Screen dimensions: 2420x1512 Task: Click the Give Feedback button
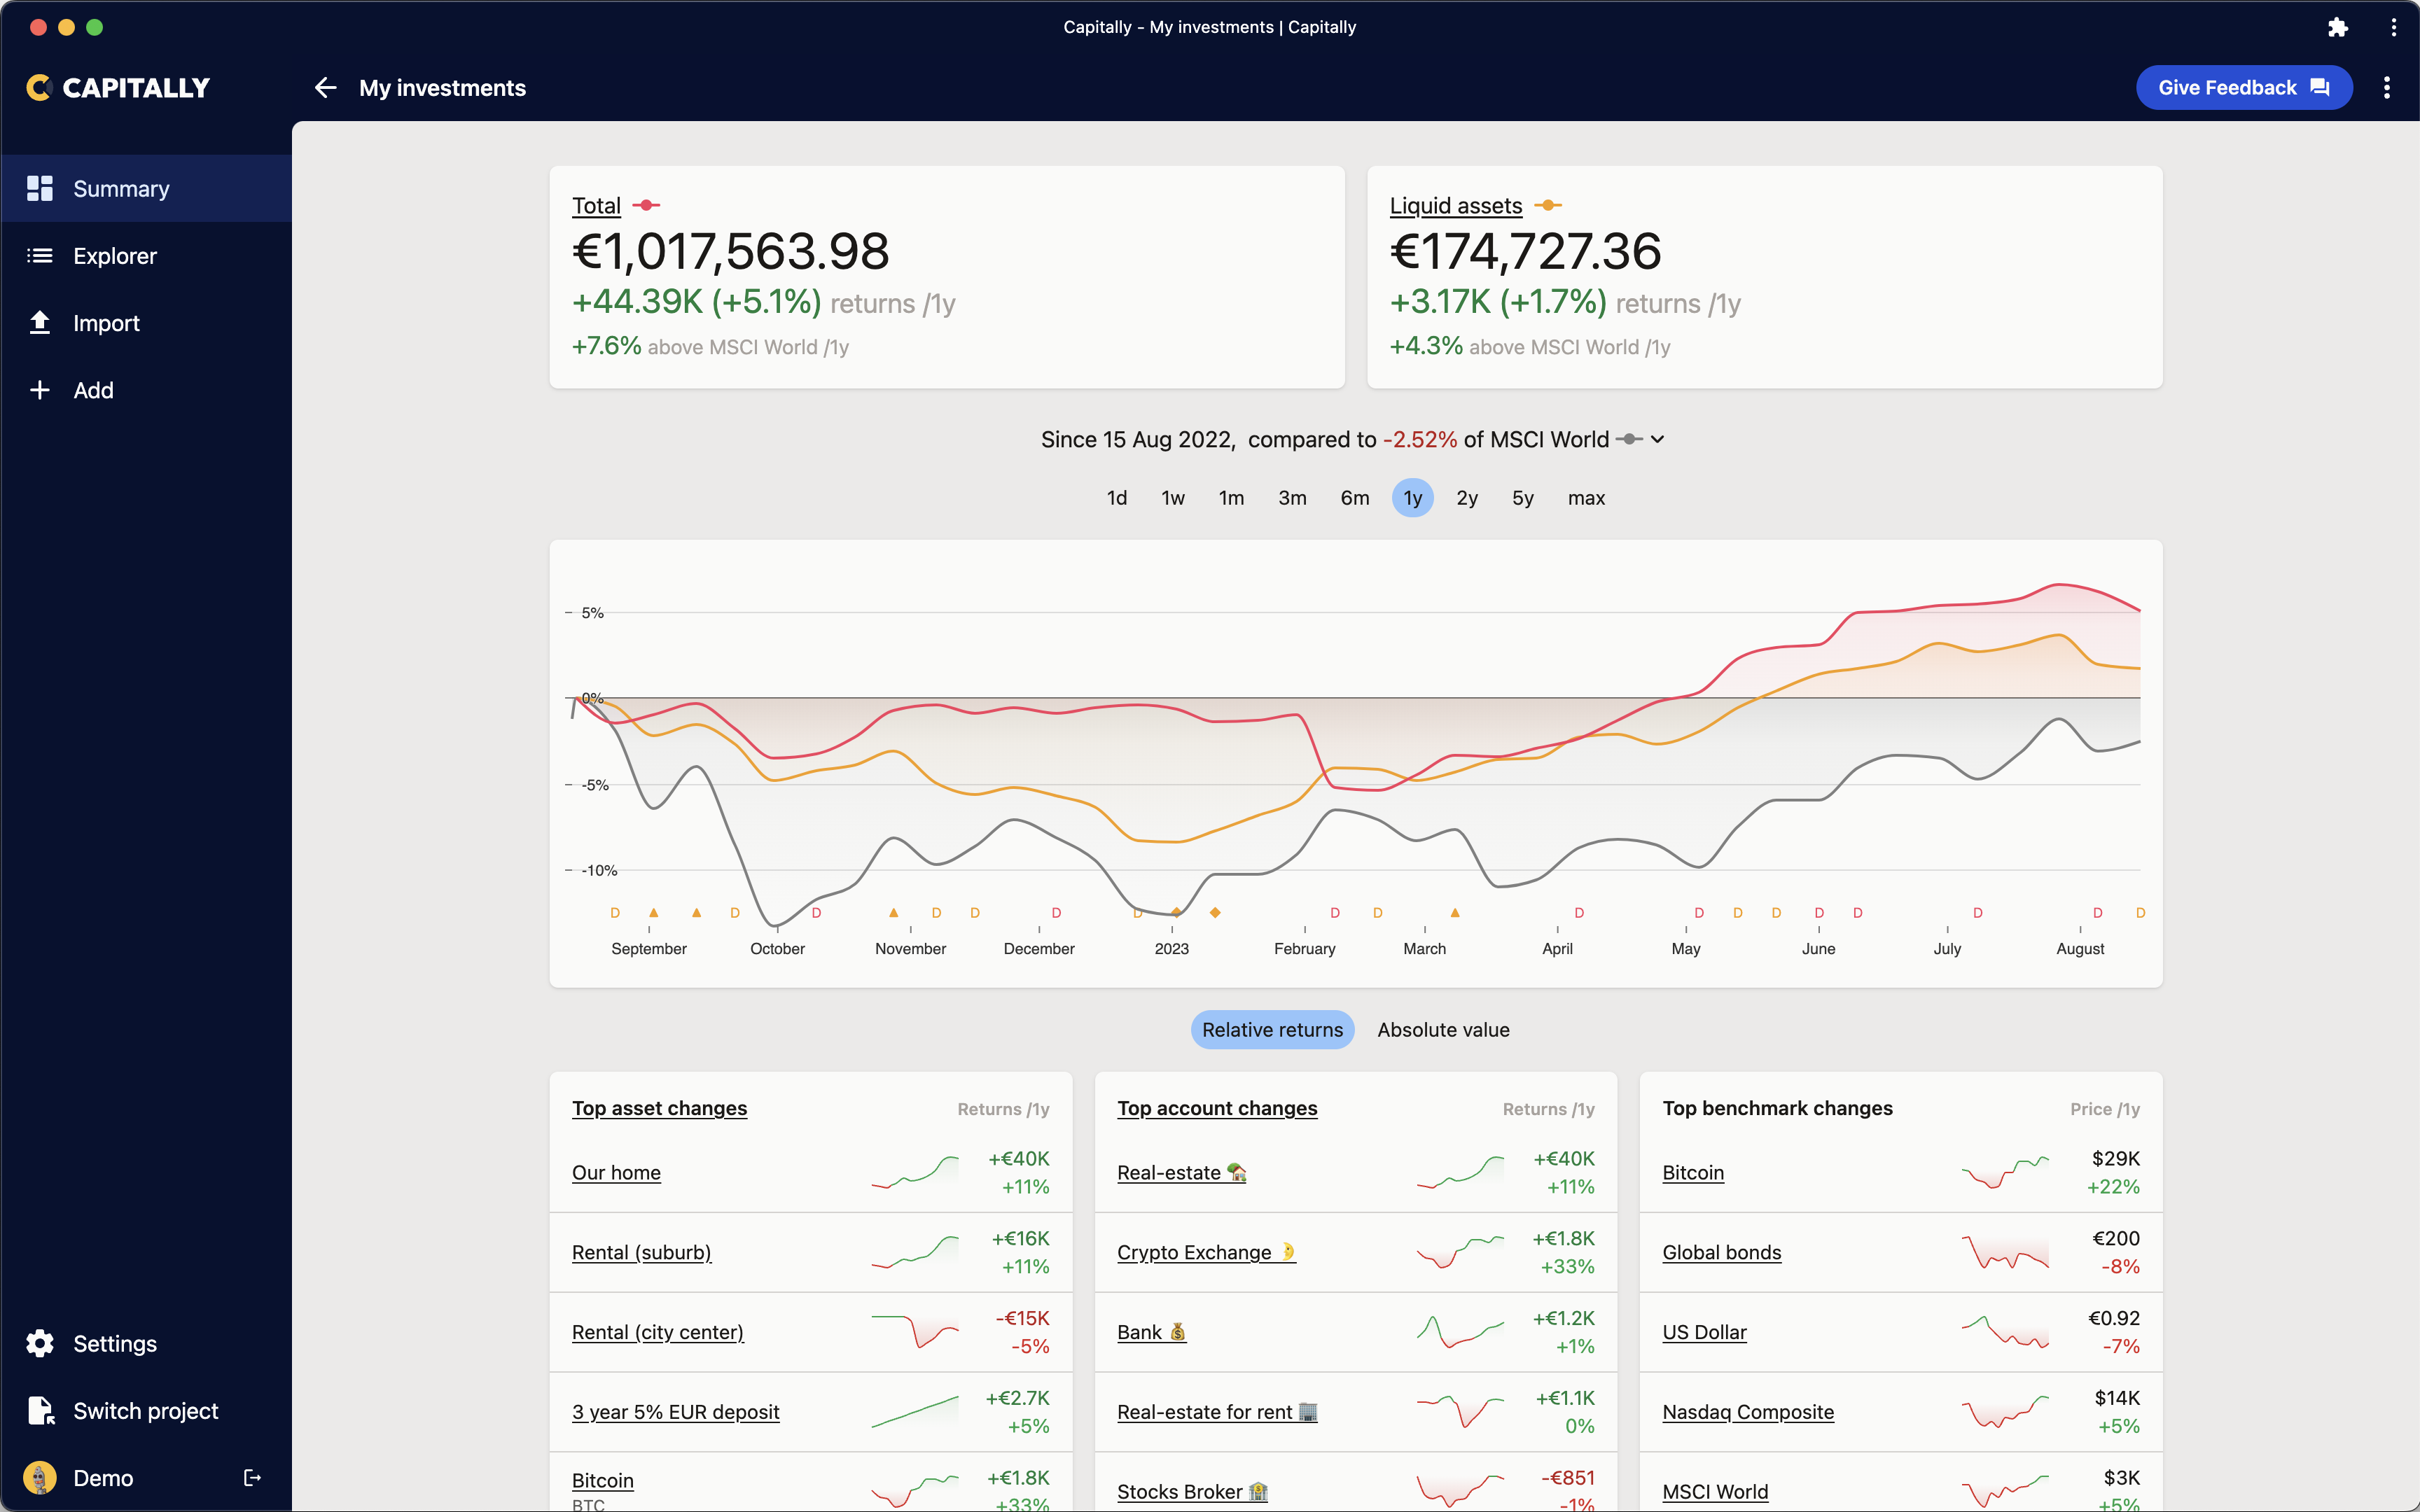click(x=2244, y=87)
